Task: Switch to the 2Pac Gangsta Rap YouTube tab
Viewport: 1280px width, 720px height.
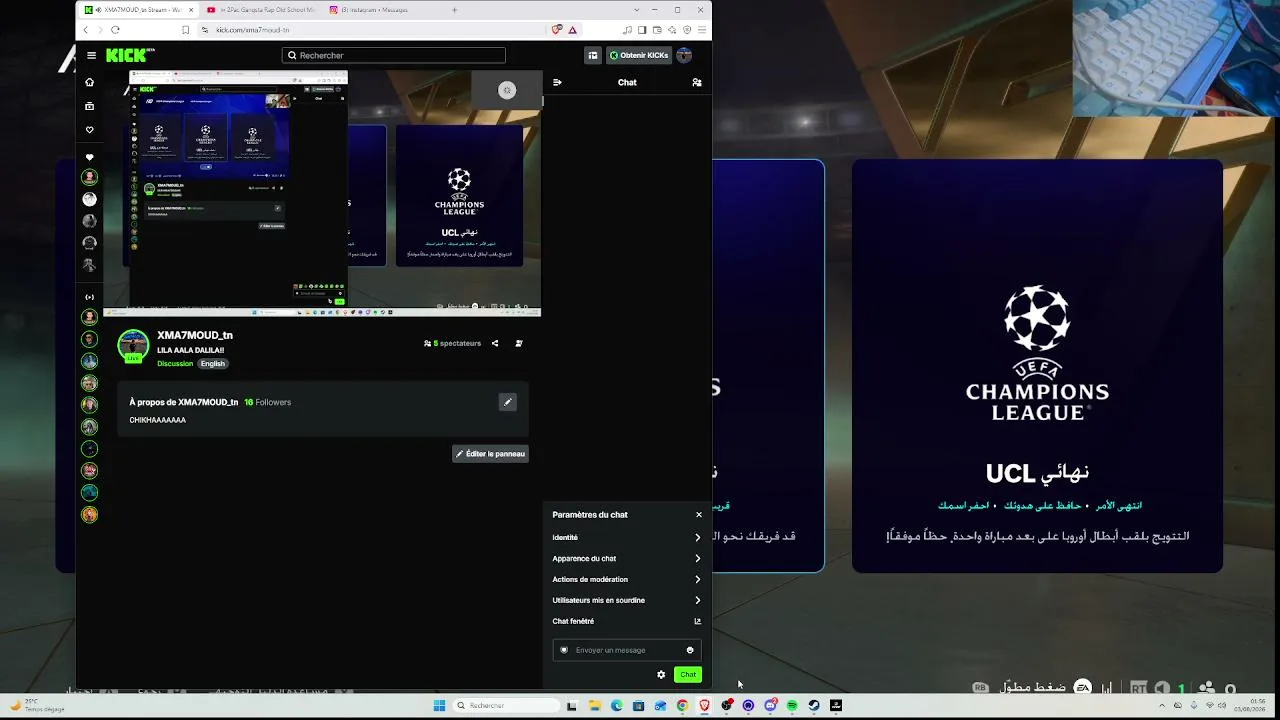Action: 261,10
